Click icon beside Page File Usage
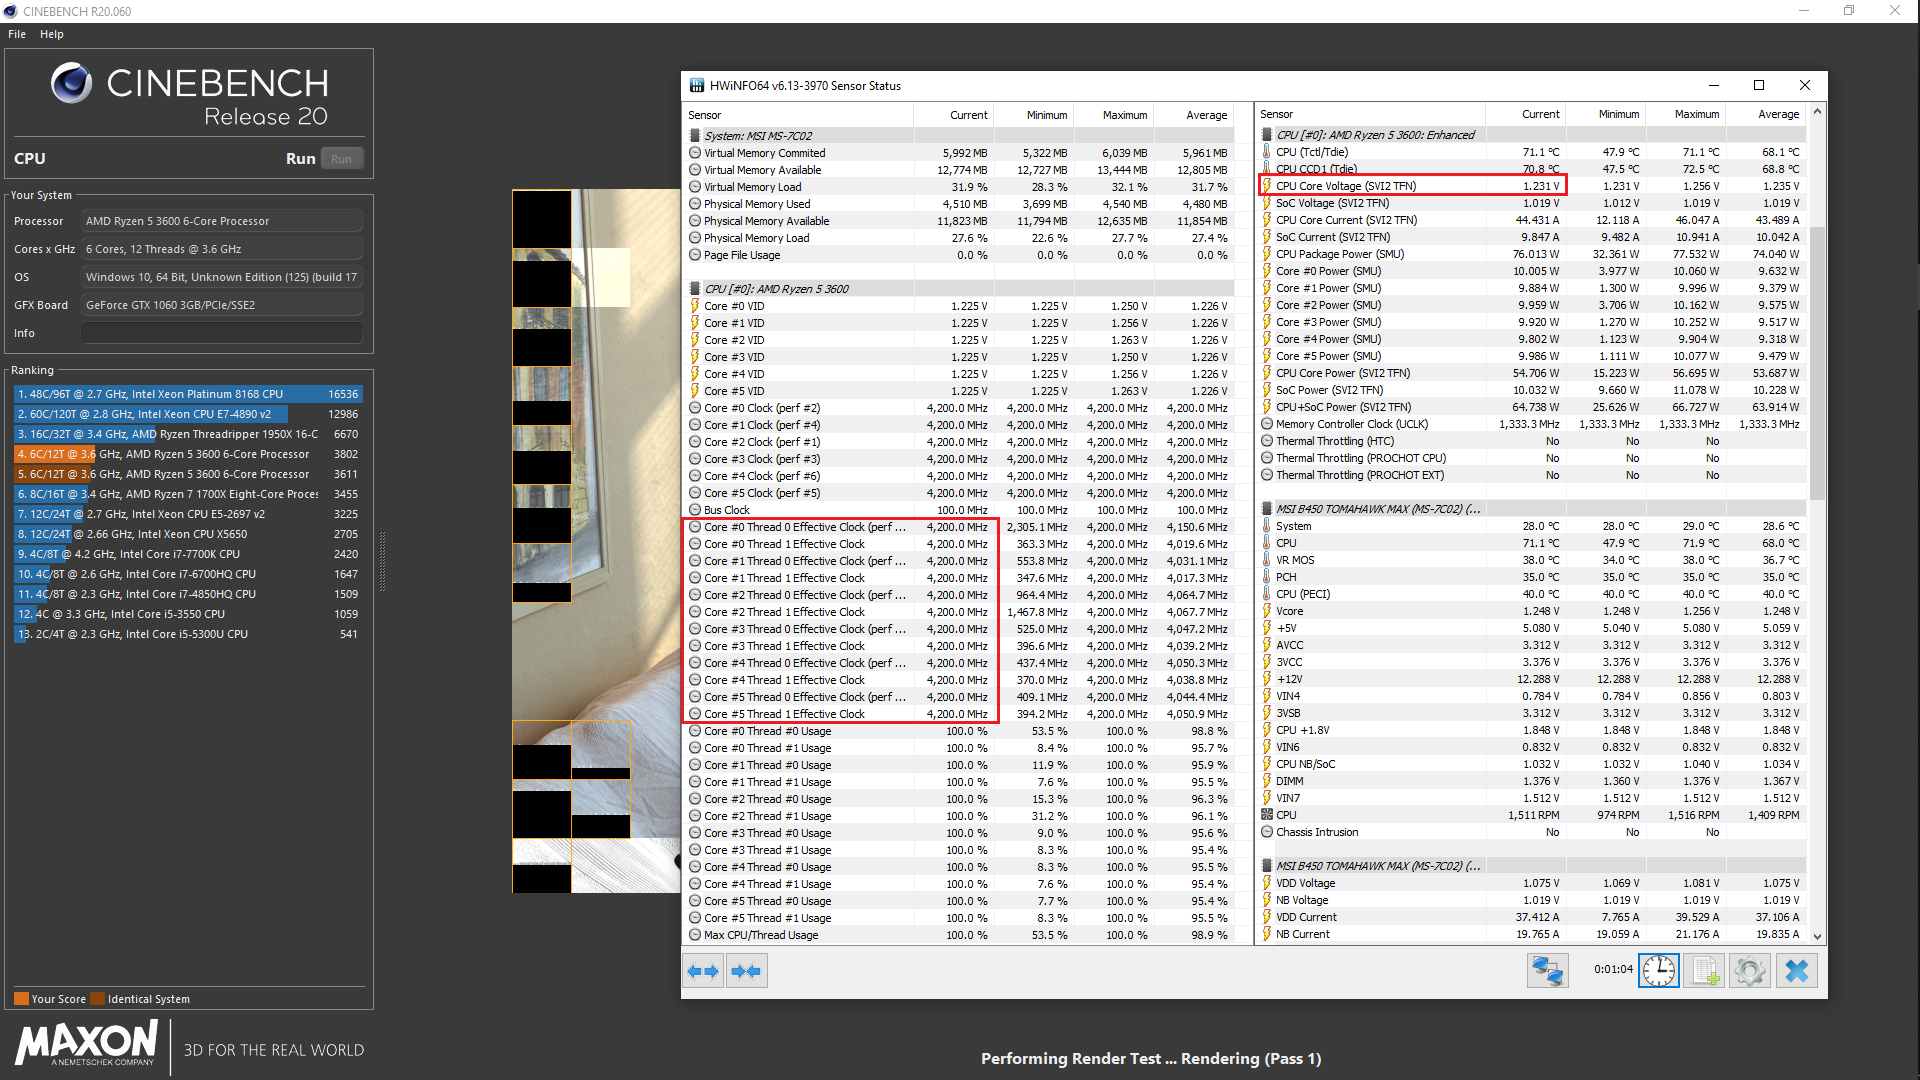The width and height of the screenshot is (1920, 1080). point(695,255)
